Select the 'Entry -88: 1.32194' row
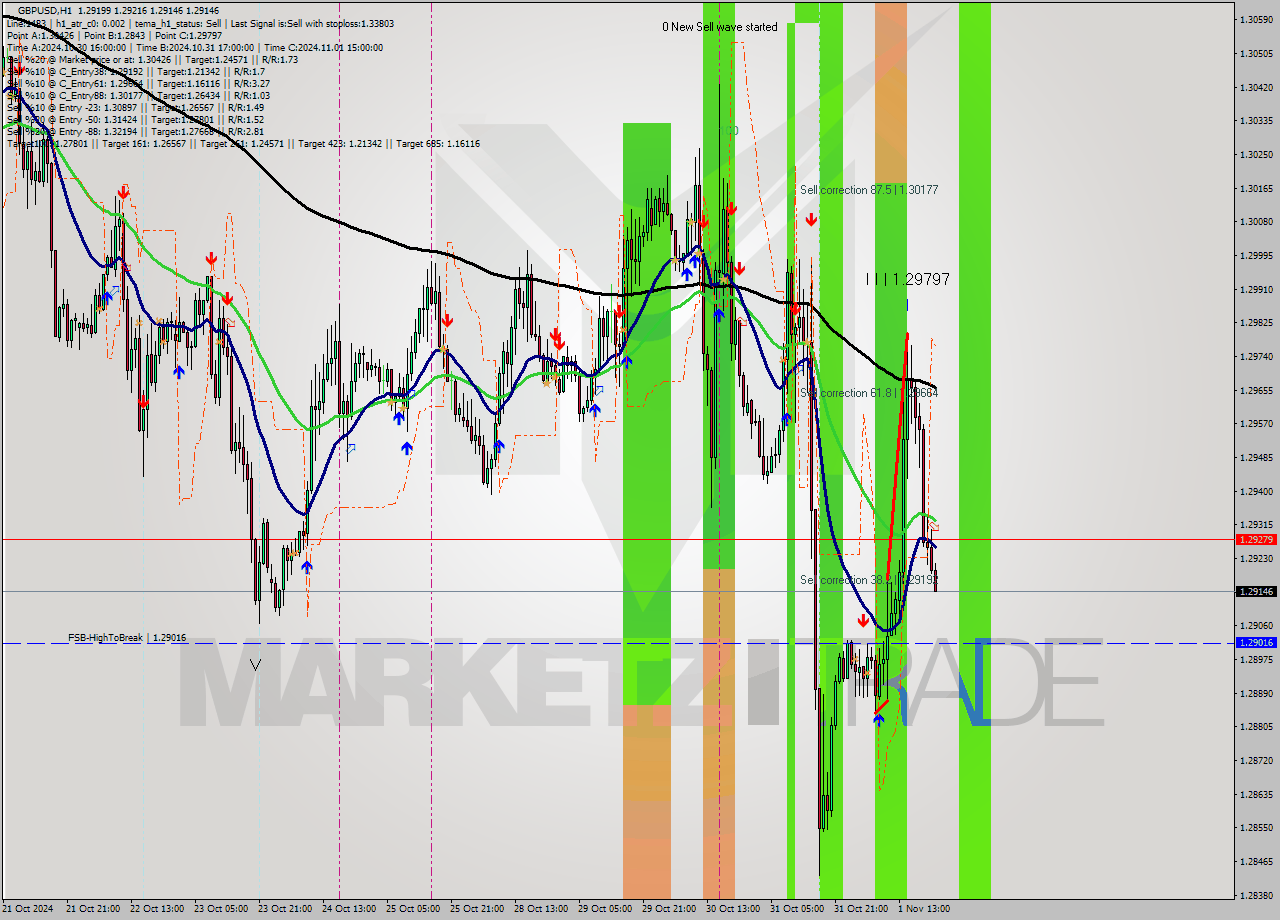The width and height of the screenshot is (1280, 920). [x=135, y=131]
